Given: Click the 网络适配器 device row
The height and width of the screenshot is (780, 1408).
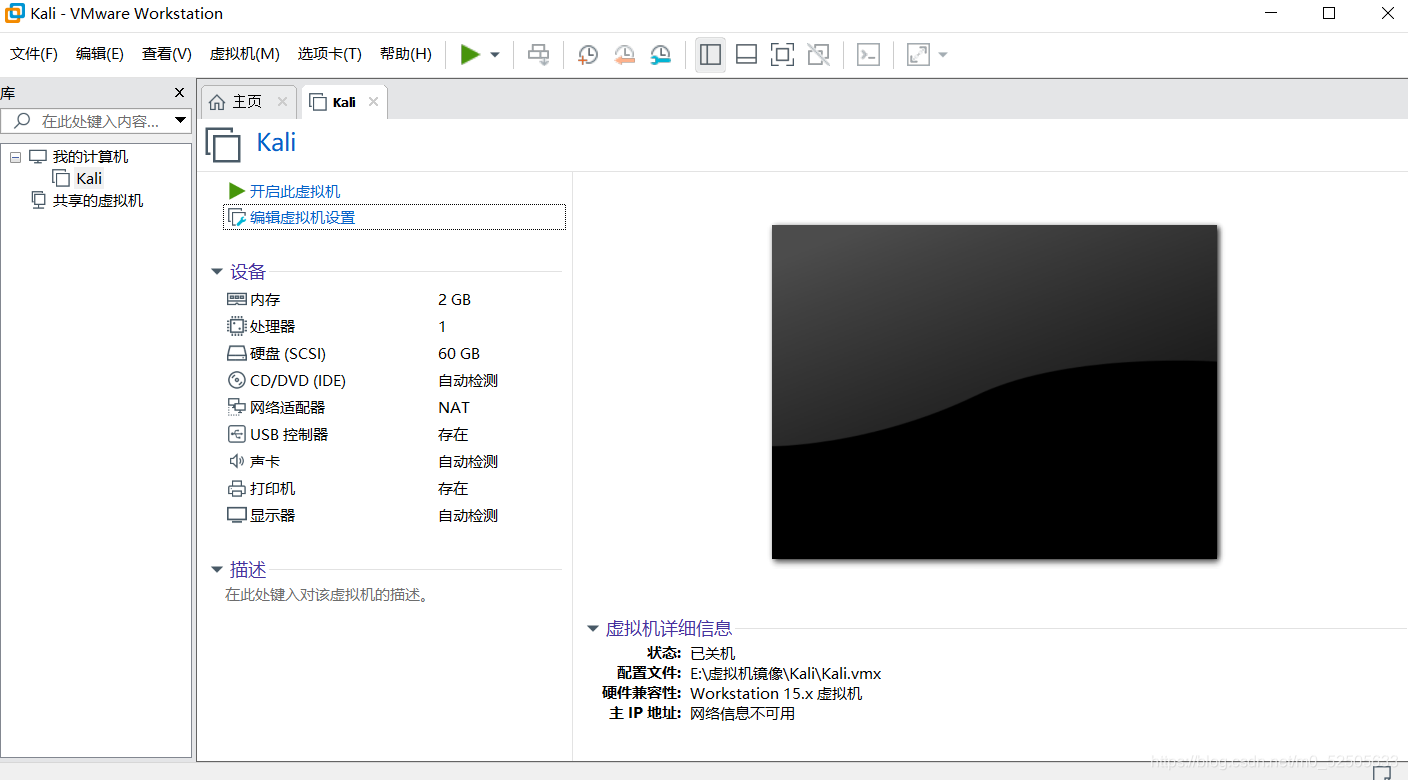Looking at the screenshot, I should pyautogui.click(x=393, y=407).
